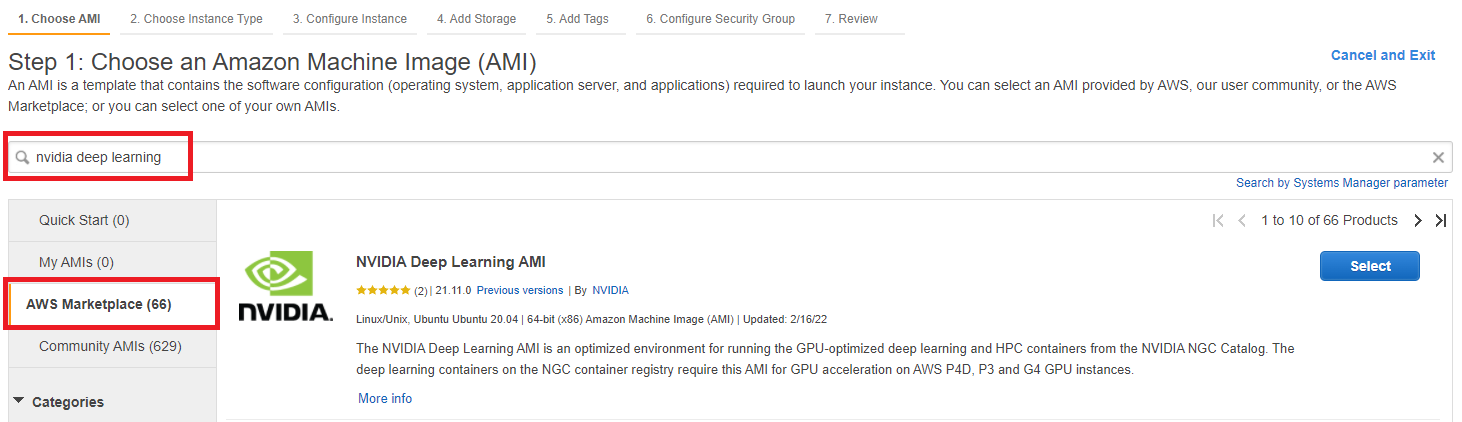
Task: Go to next page of products
Action: click(1418, 221)
